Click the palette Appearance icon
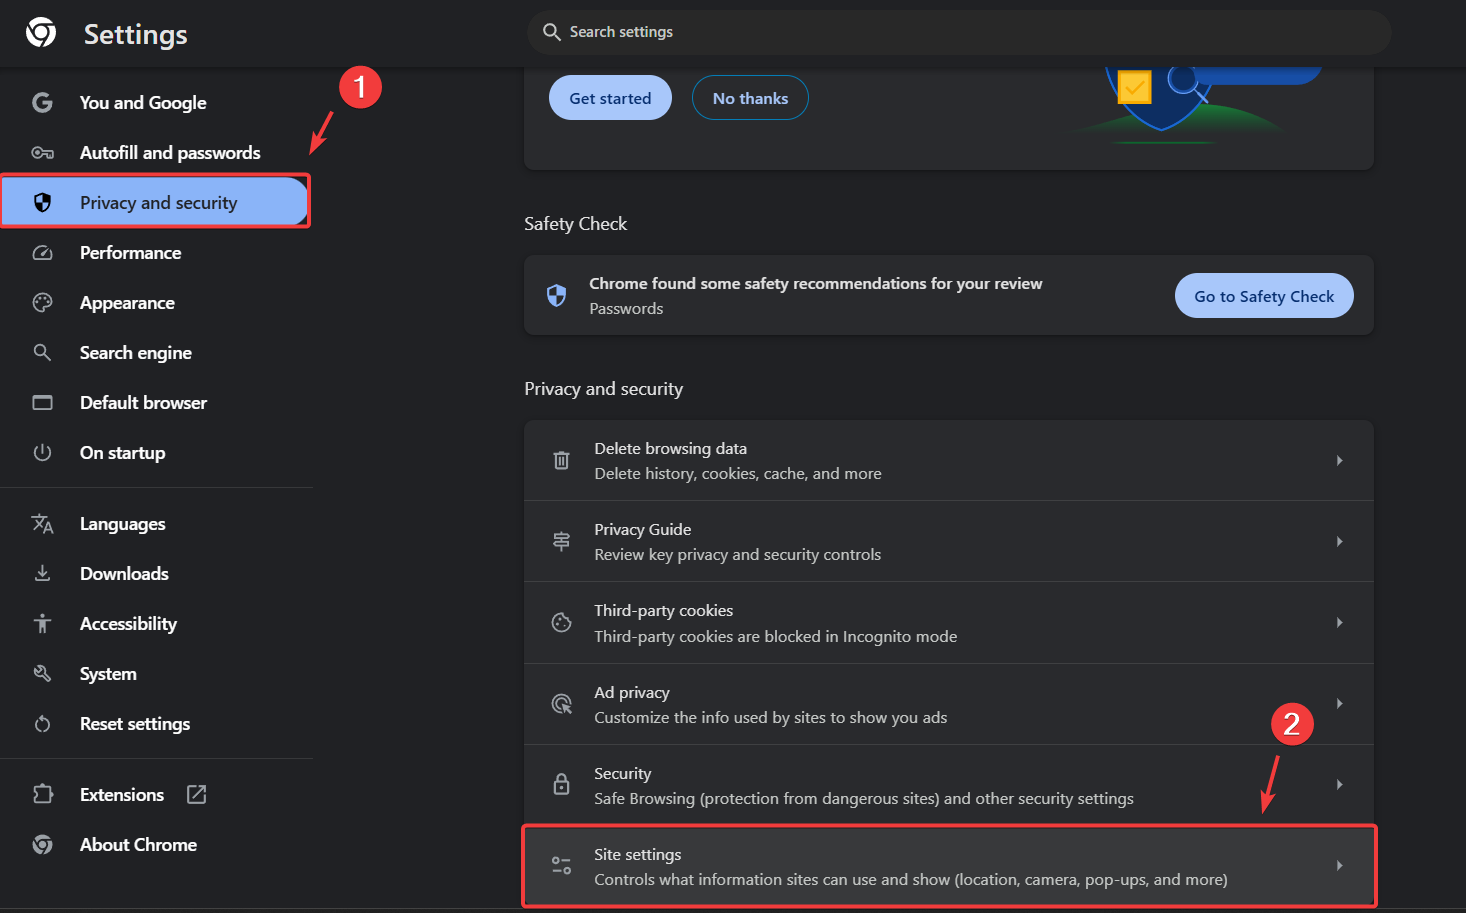Screen dimensions: 1466x913 [42, 303]
